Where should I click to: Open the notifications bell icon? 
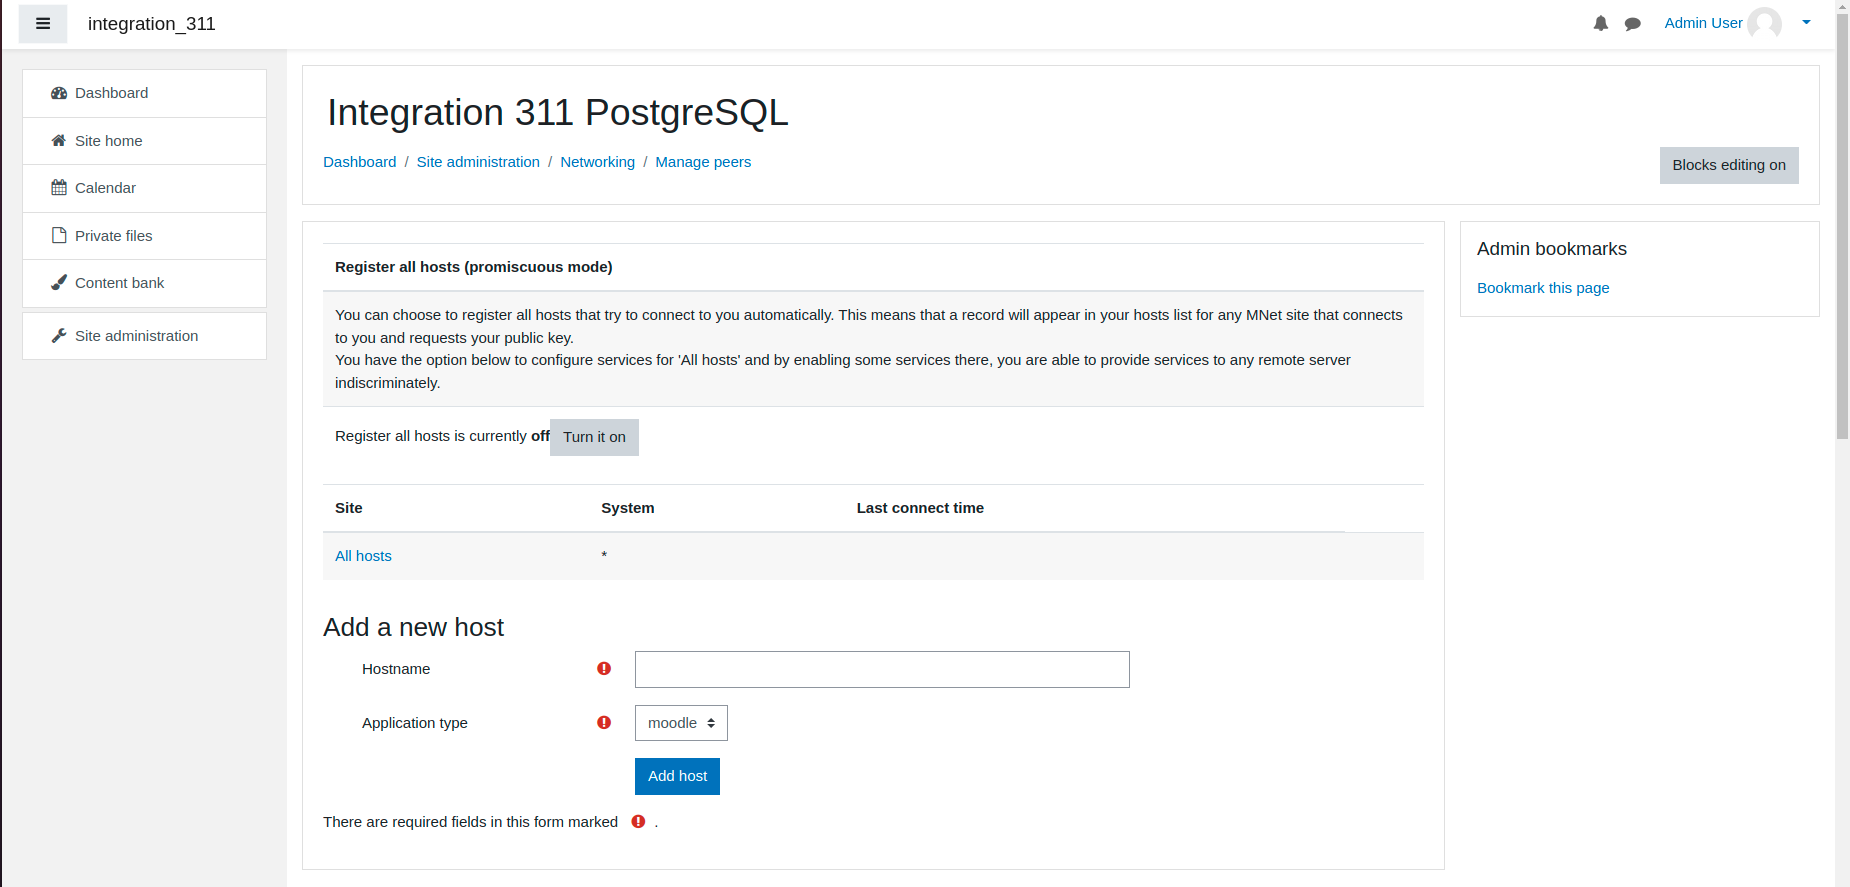pos(1601,24)
